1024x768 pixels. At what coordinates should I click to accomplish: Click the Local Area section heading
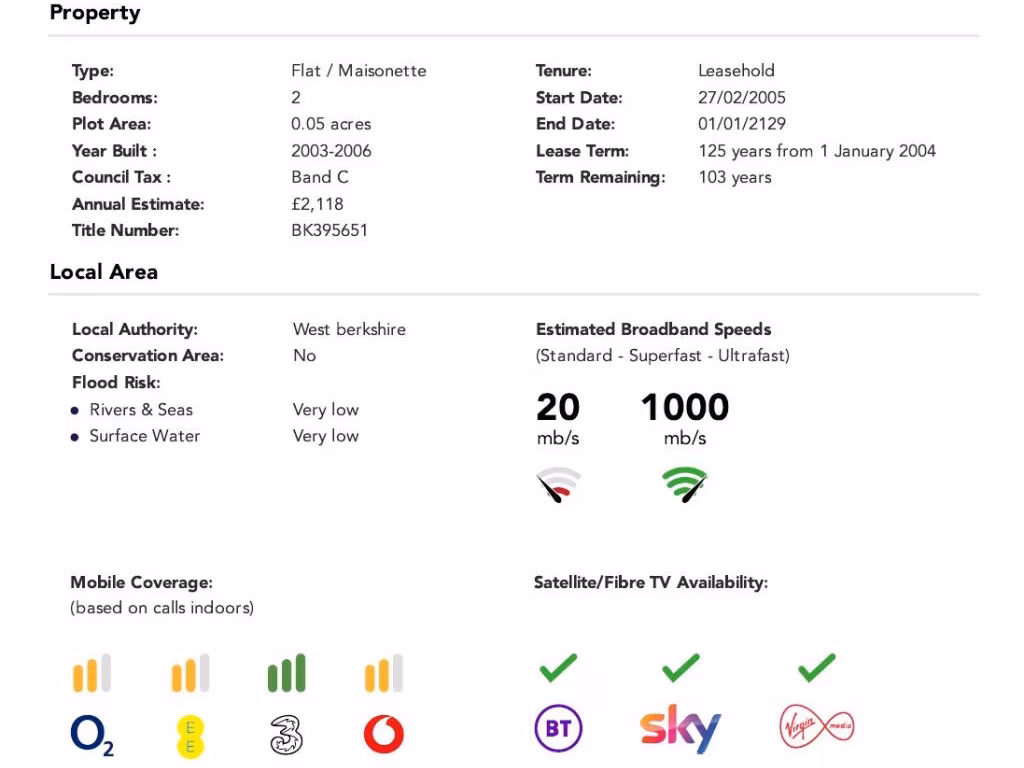[104, 272]
